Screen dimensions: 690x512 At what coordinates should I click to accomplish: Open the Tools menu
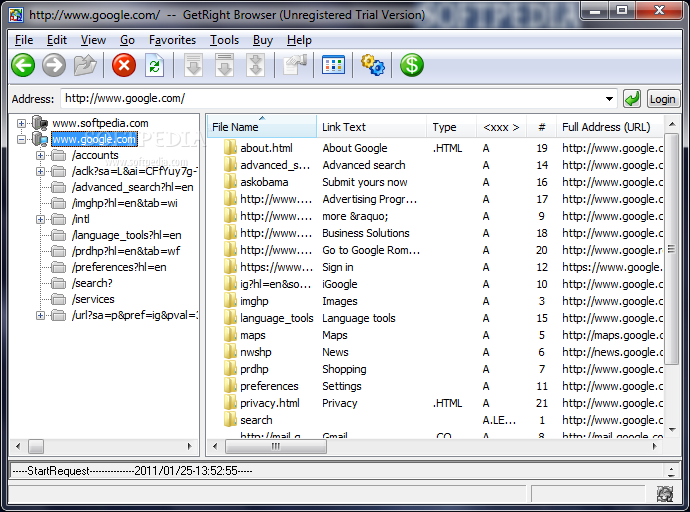pos(224,40)
